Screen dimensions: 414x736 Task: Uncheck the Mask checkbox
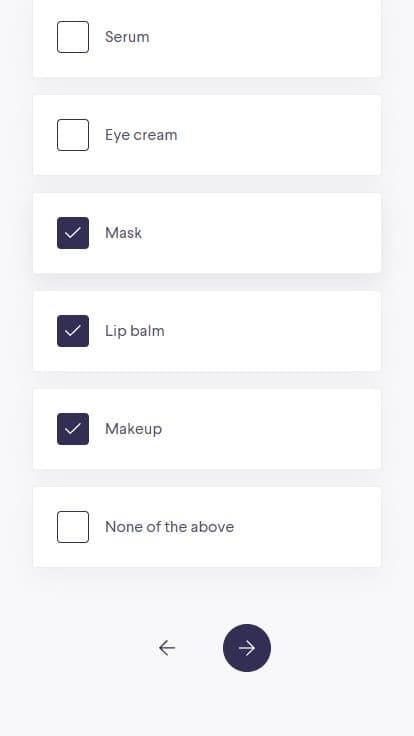click(73, 233)
